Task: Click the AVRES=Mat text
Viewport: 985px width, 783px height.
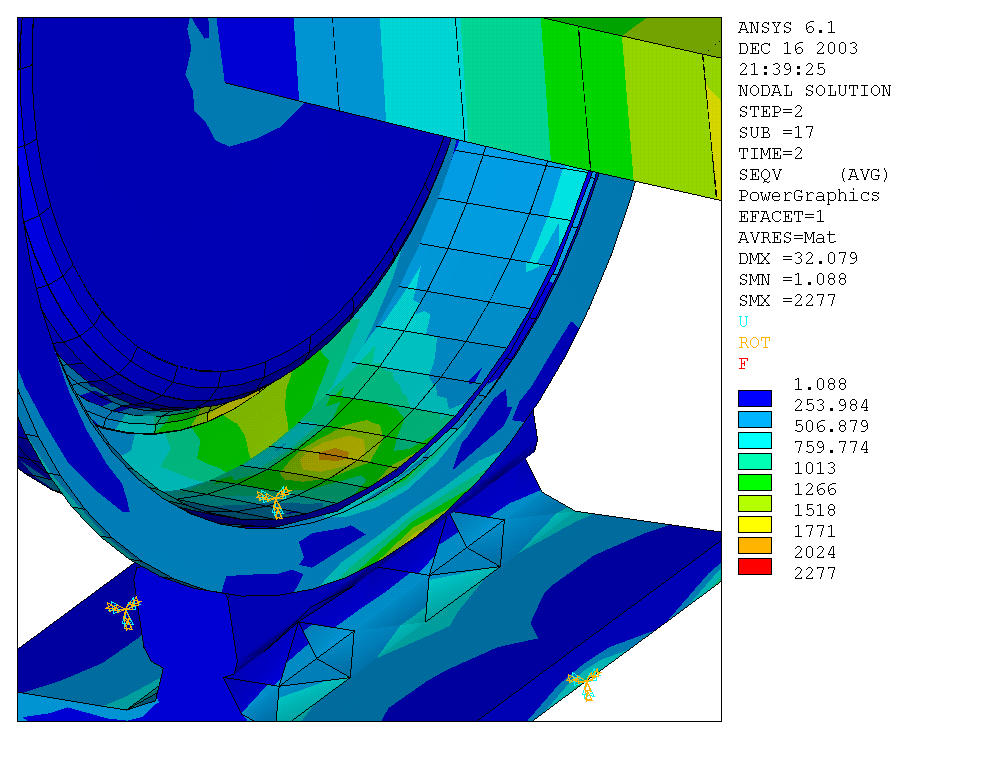Action: point(787,238)
